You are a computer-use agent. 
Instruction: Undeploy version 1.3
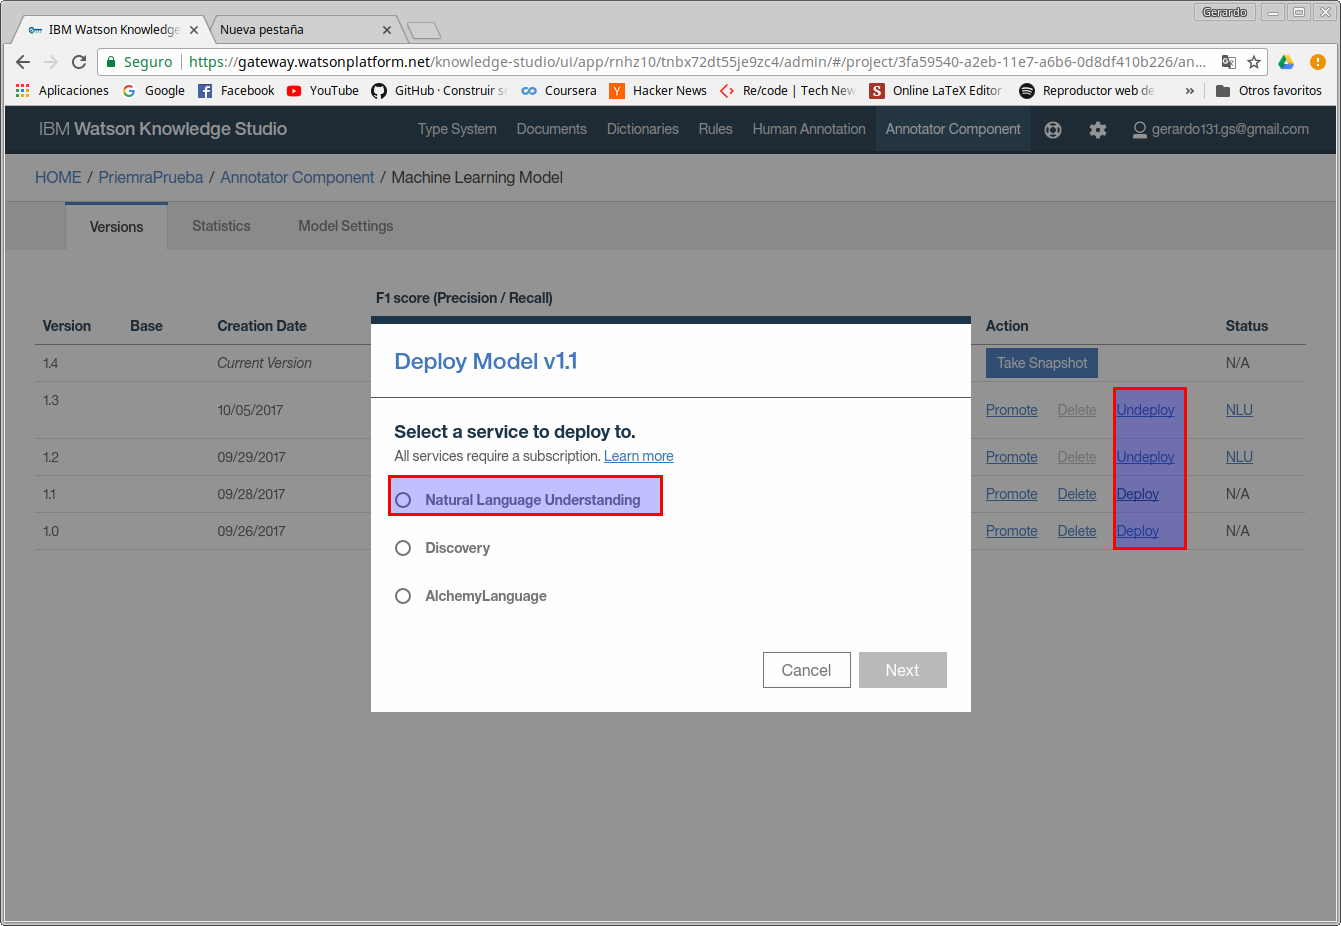pos(1145,410)
